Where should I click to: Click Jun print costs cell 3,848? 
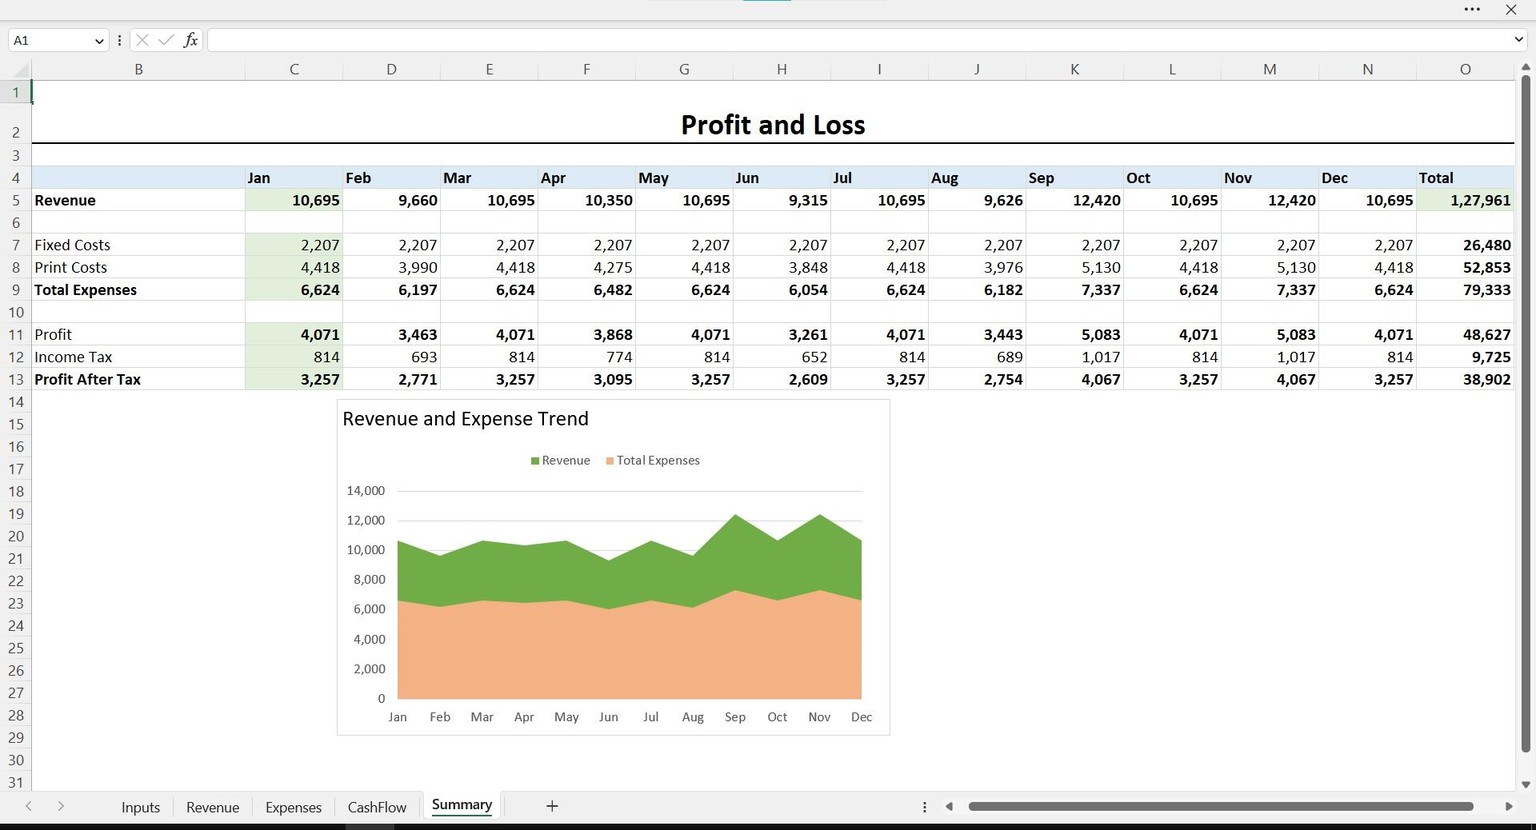click(x=782, y=268)
